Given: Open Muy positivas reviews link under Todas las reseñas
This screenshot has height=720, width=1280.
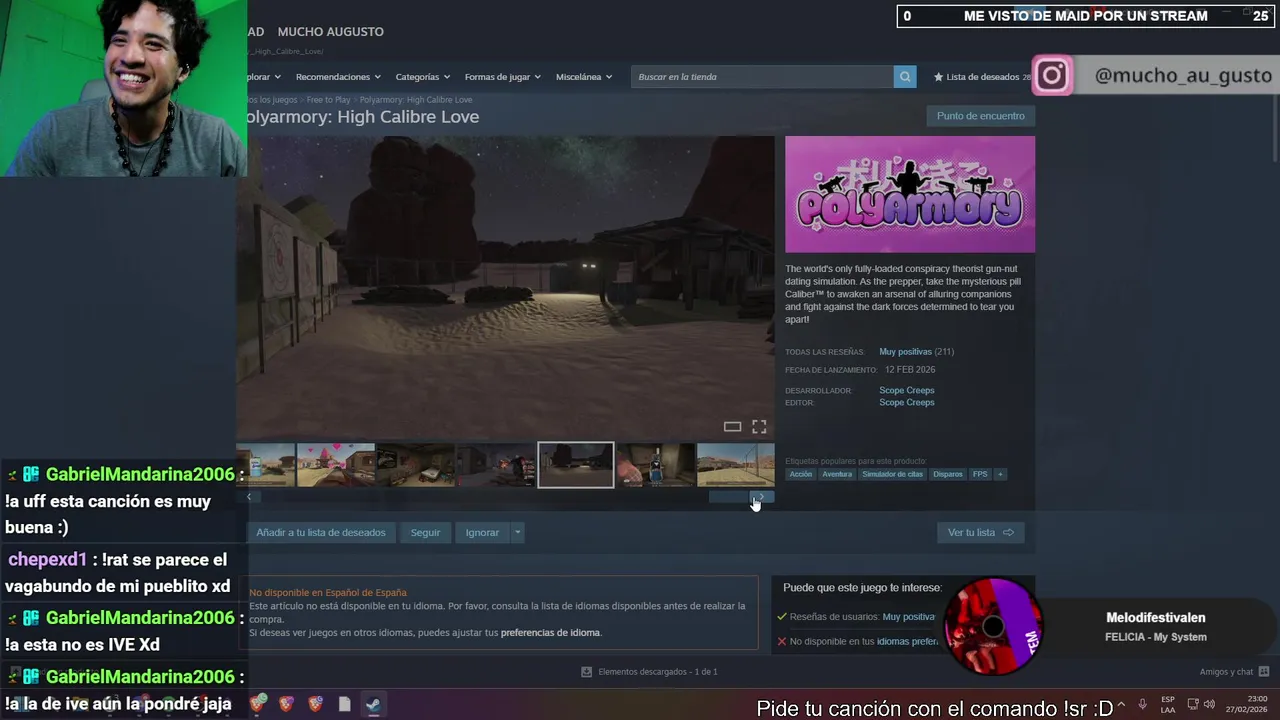Looking at the screenshot, I should click(905, 352).
